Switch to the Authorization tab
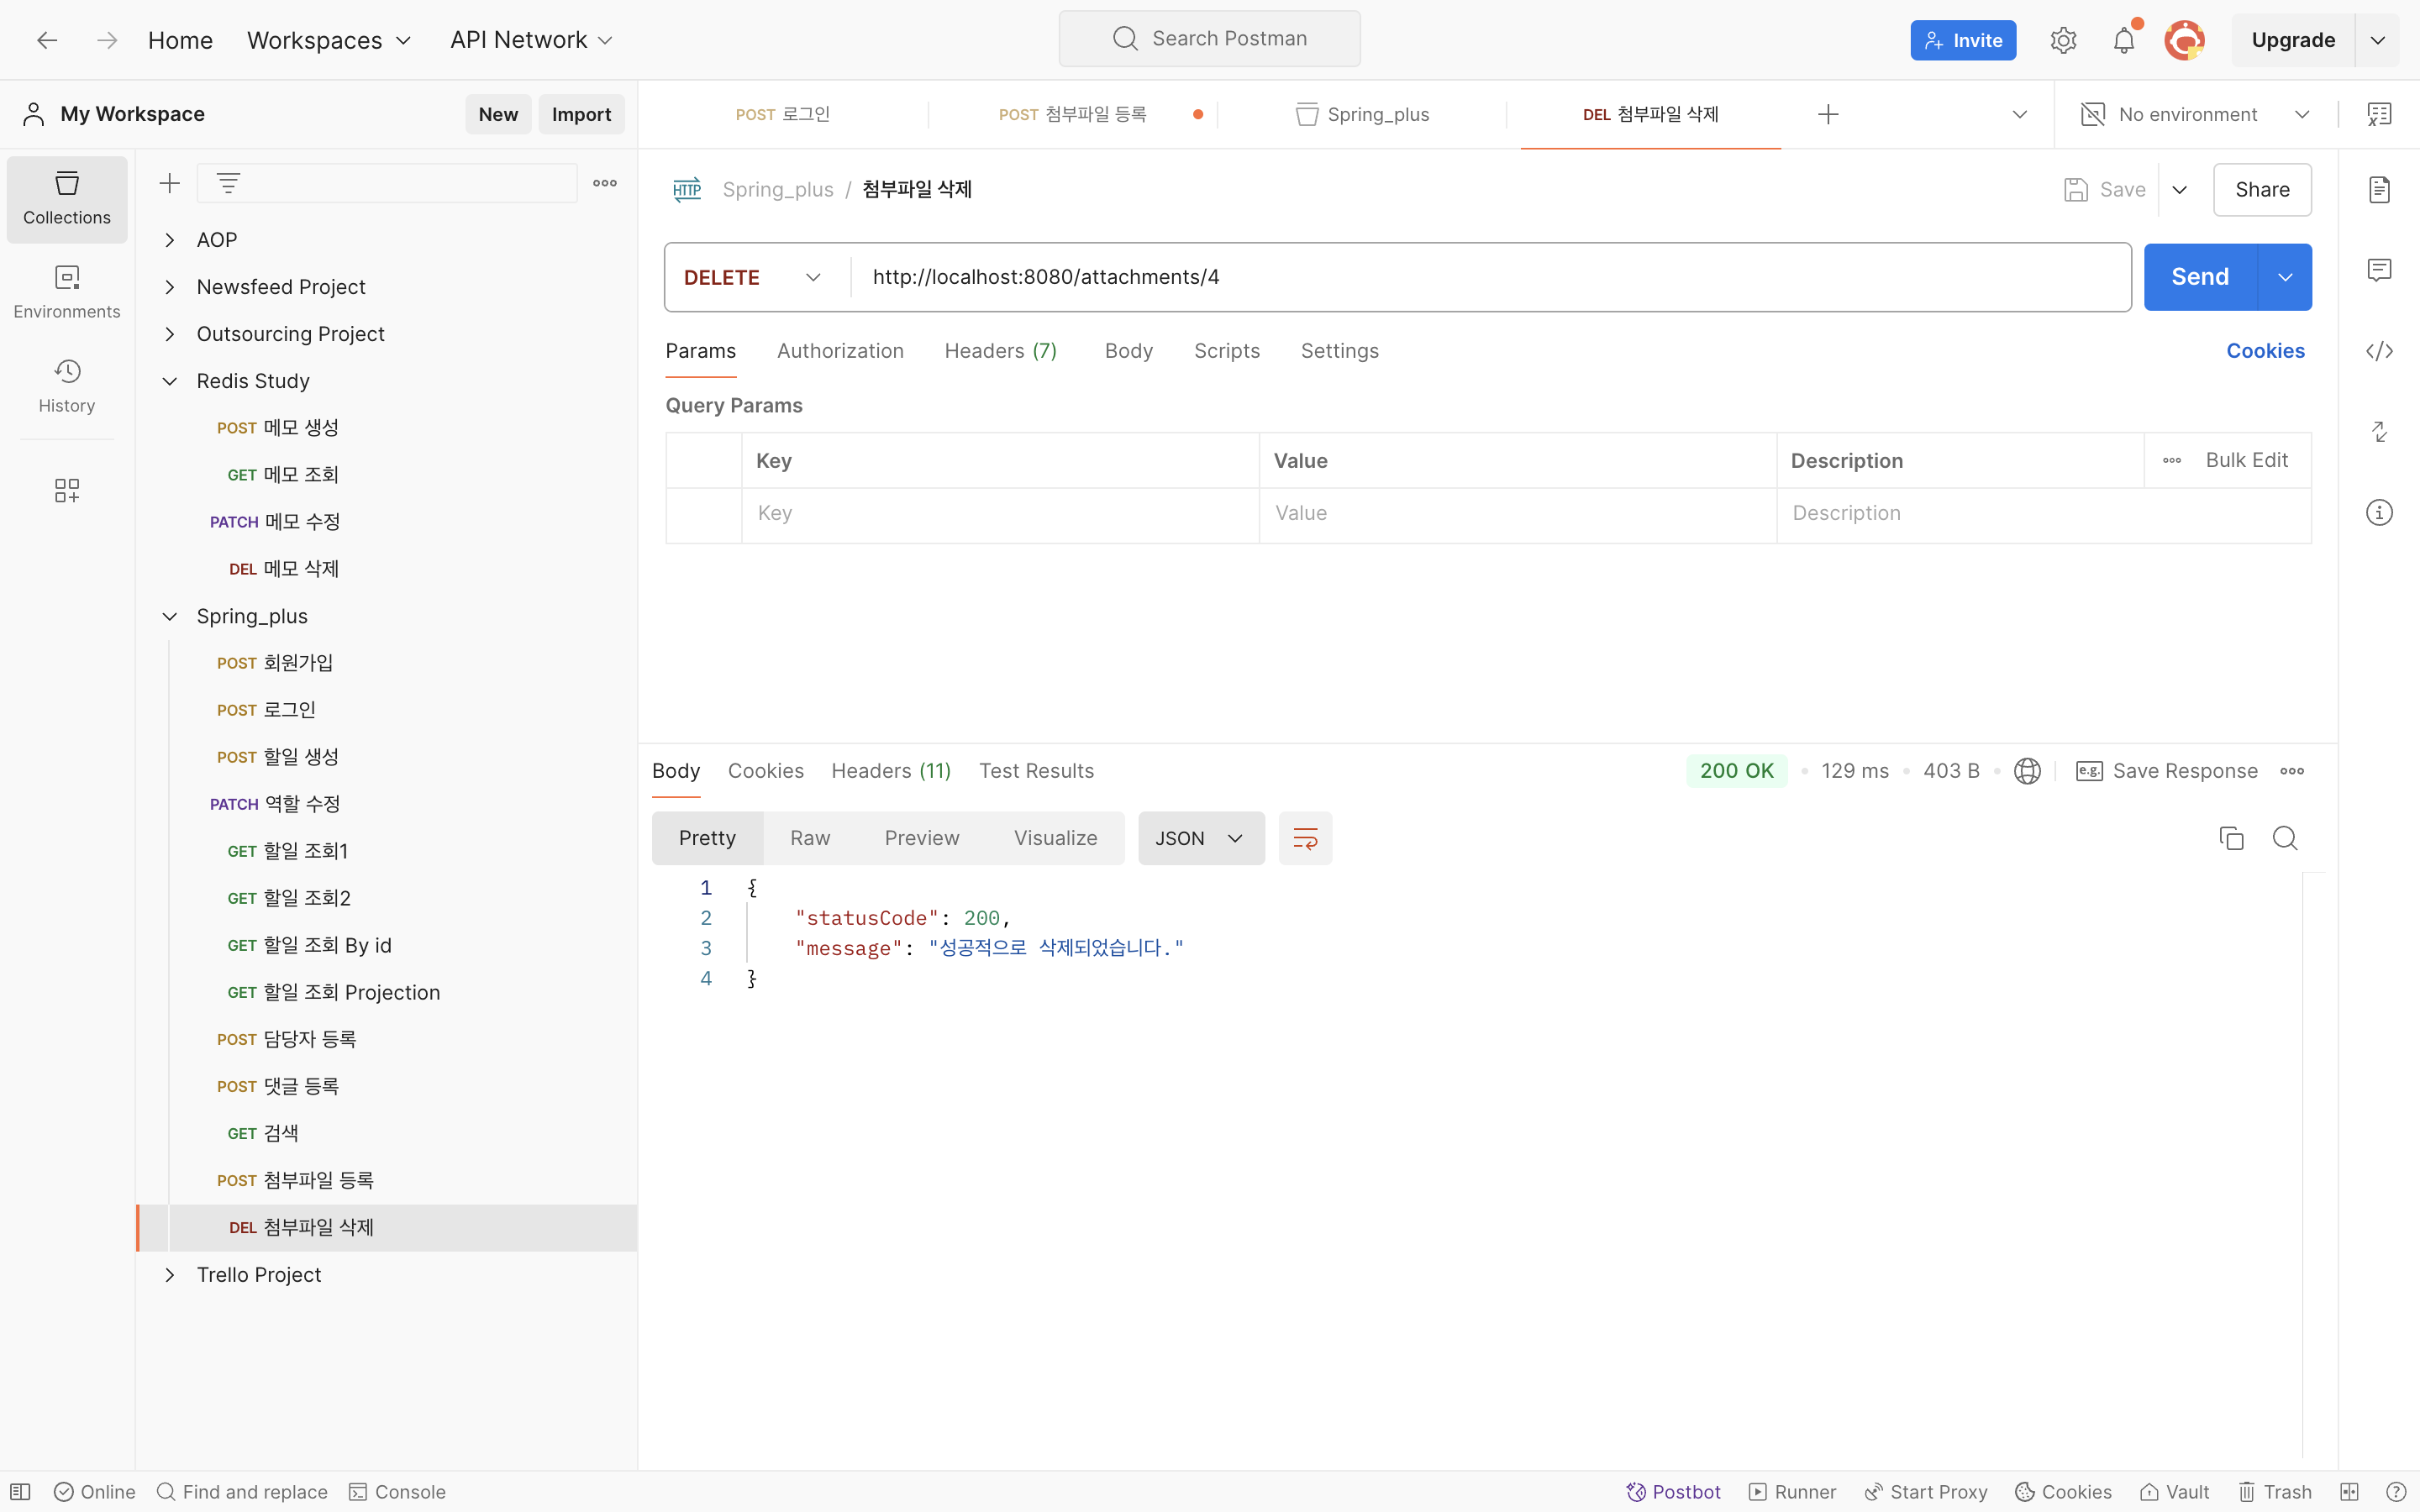 [840, 351]
